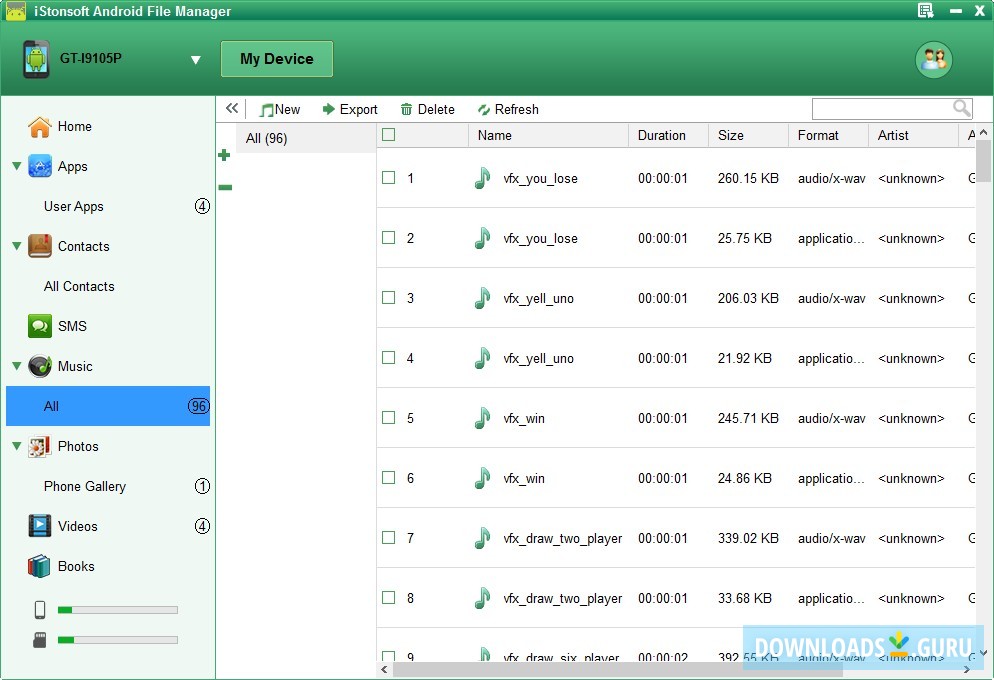Click the Home icon in sidebar

click(x=39, y=127)
